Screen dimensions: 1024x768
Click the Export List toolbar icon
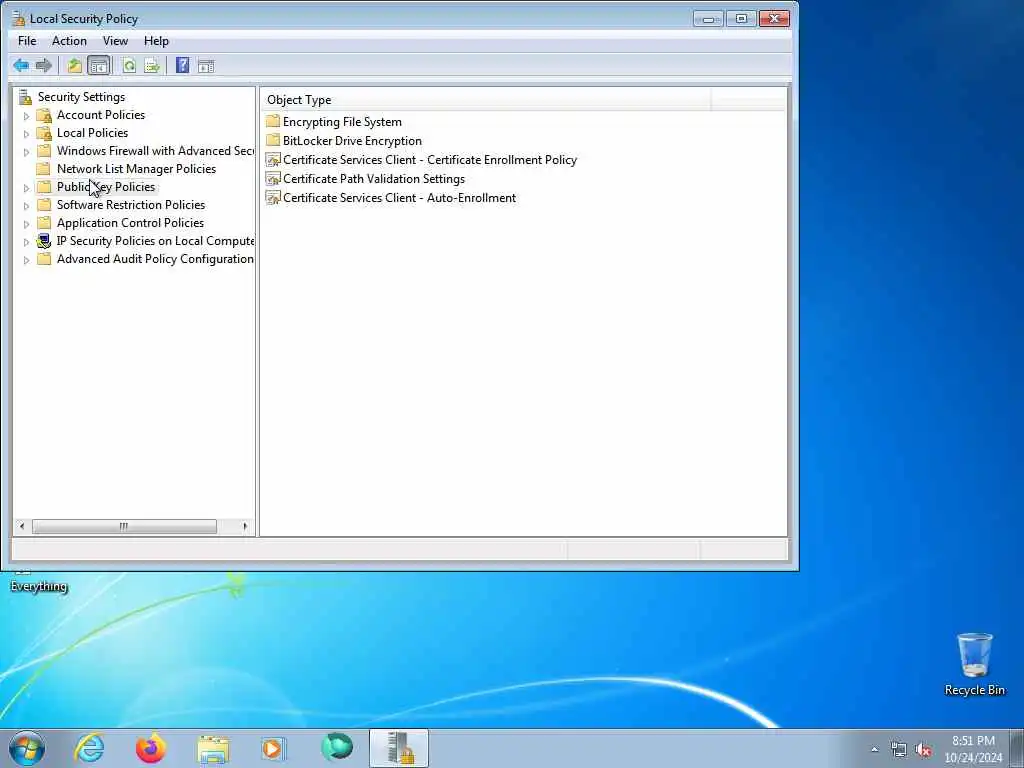(x=152, y=65)
